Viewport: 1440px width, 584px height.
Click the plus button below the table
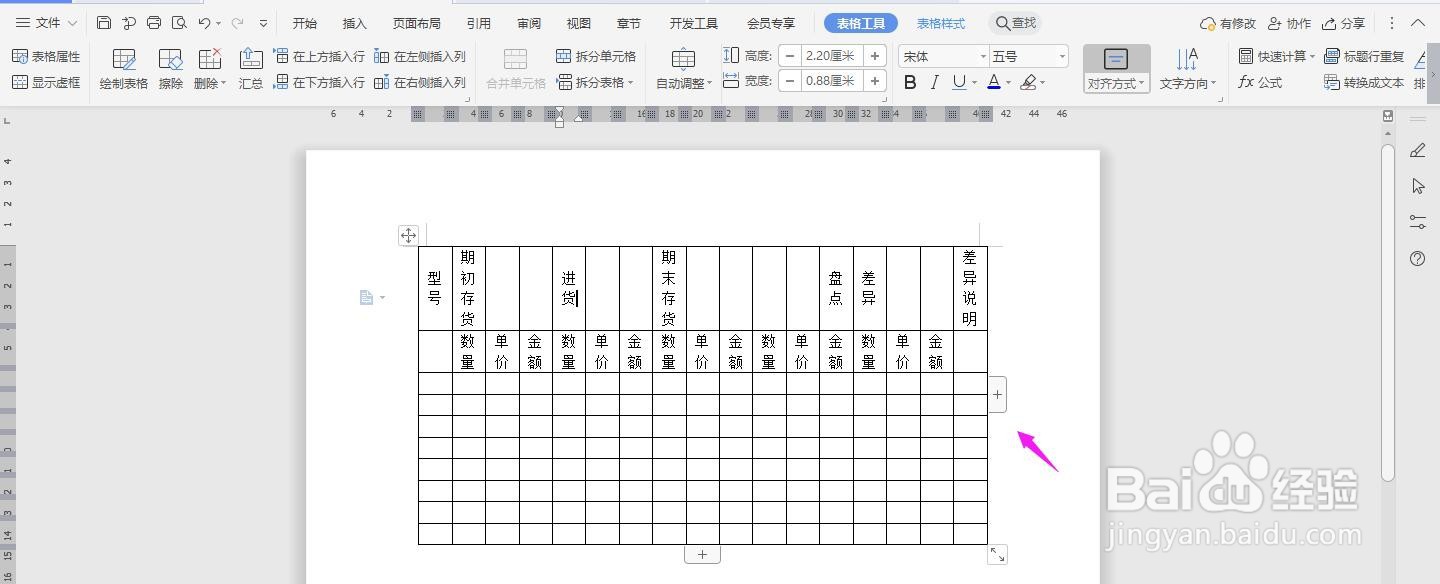703,553
